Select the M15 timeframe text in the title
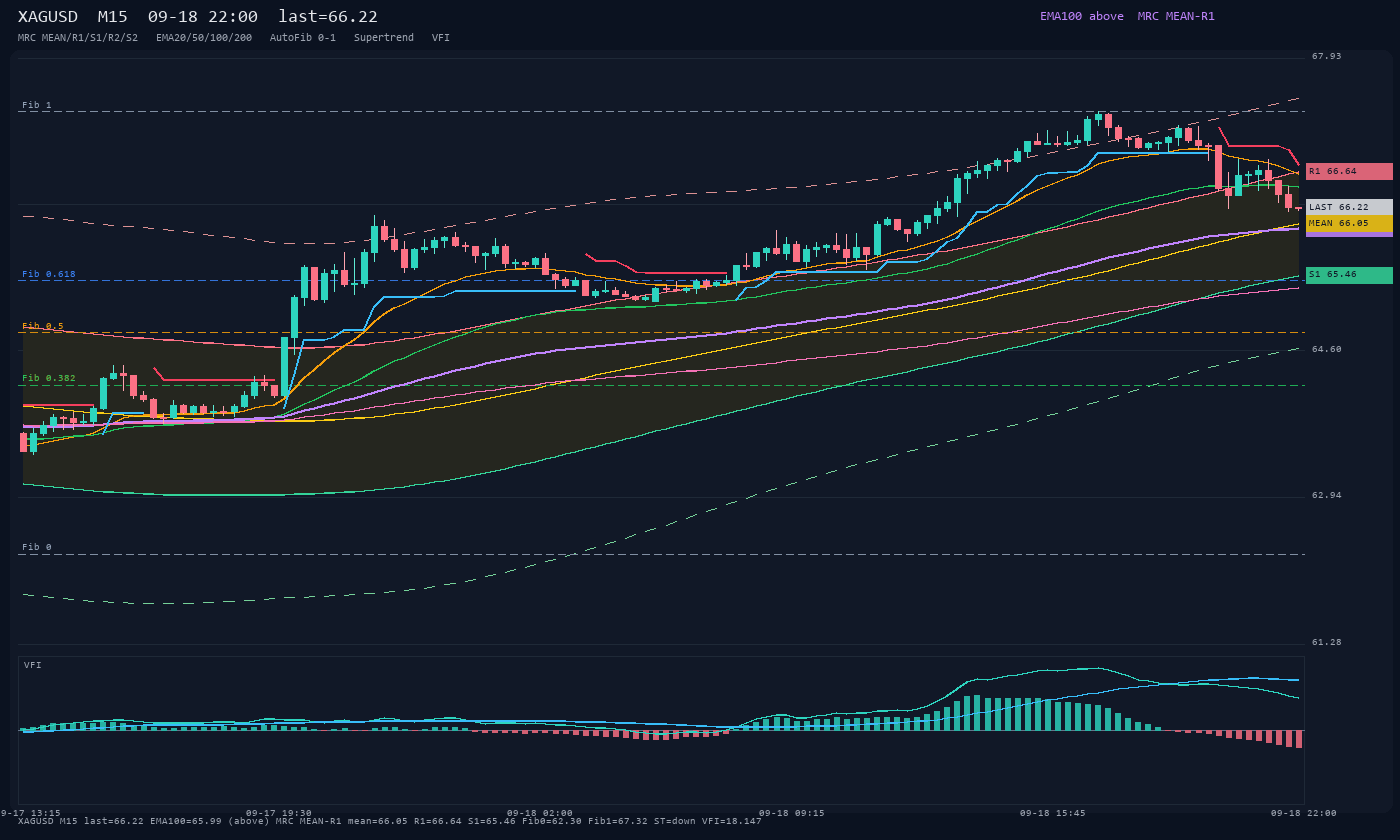 [x=112, y=17]
